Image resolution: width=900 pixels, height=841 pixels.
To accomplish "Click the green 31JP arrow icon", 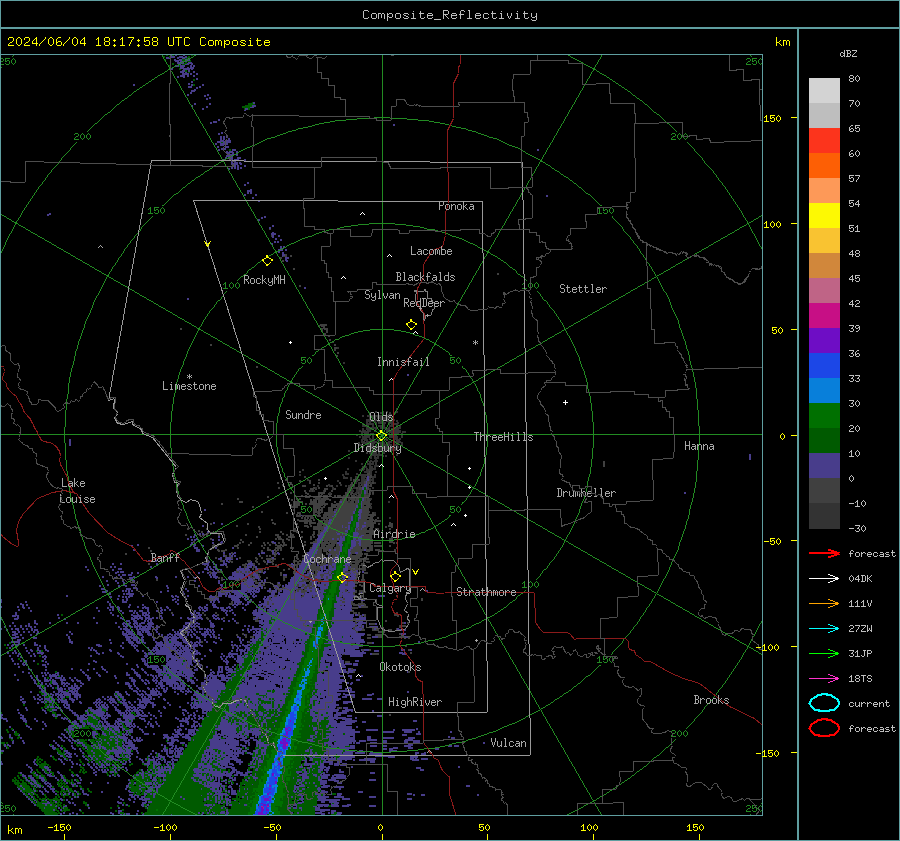I will point(824,653).
